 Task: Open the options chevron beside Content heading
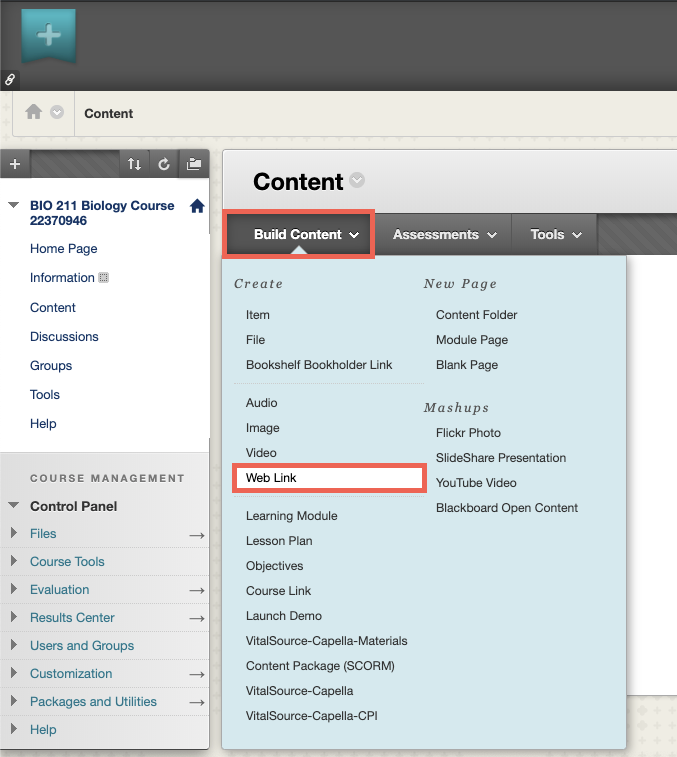pyautogui.click(x=357, y=180)
